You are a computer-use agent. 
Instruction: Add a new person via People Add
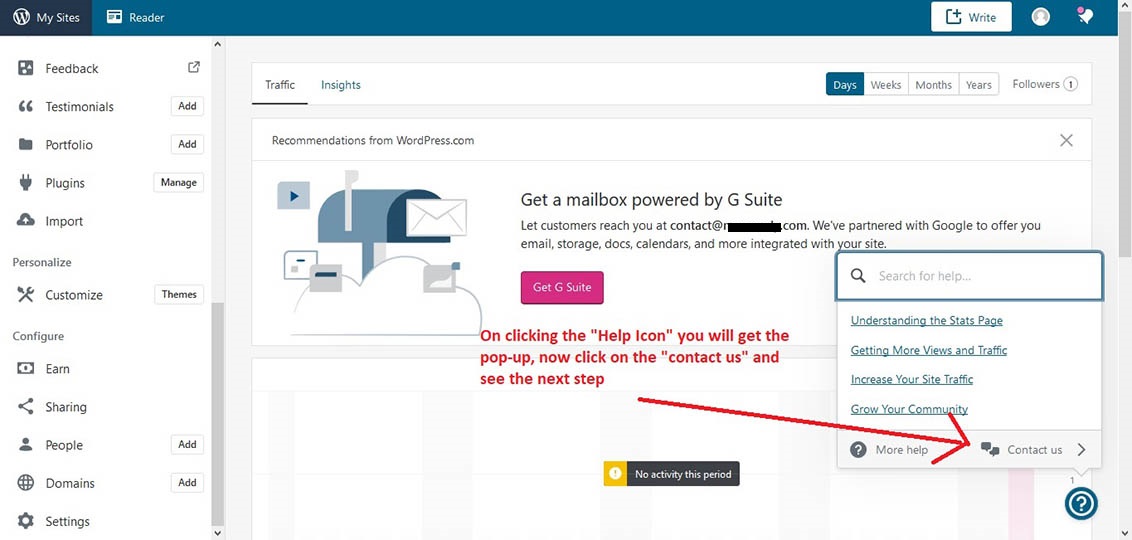187,445
